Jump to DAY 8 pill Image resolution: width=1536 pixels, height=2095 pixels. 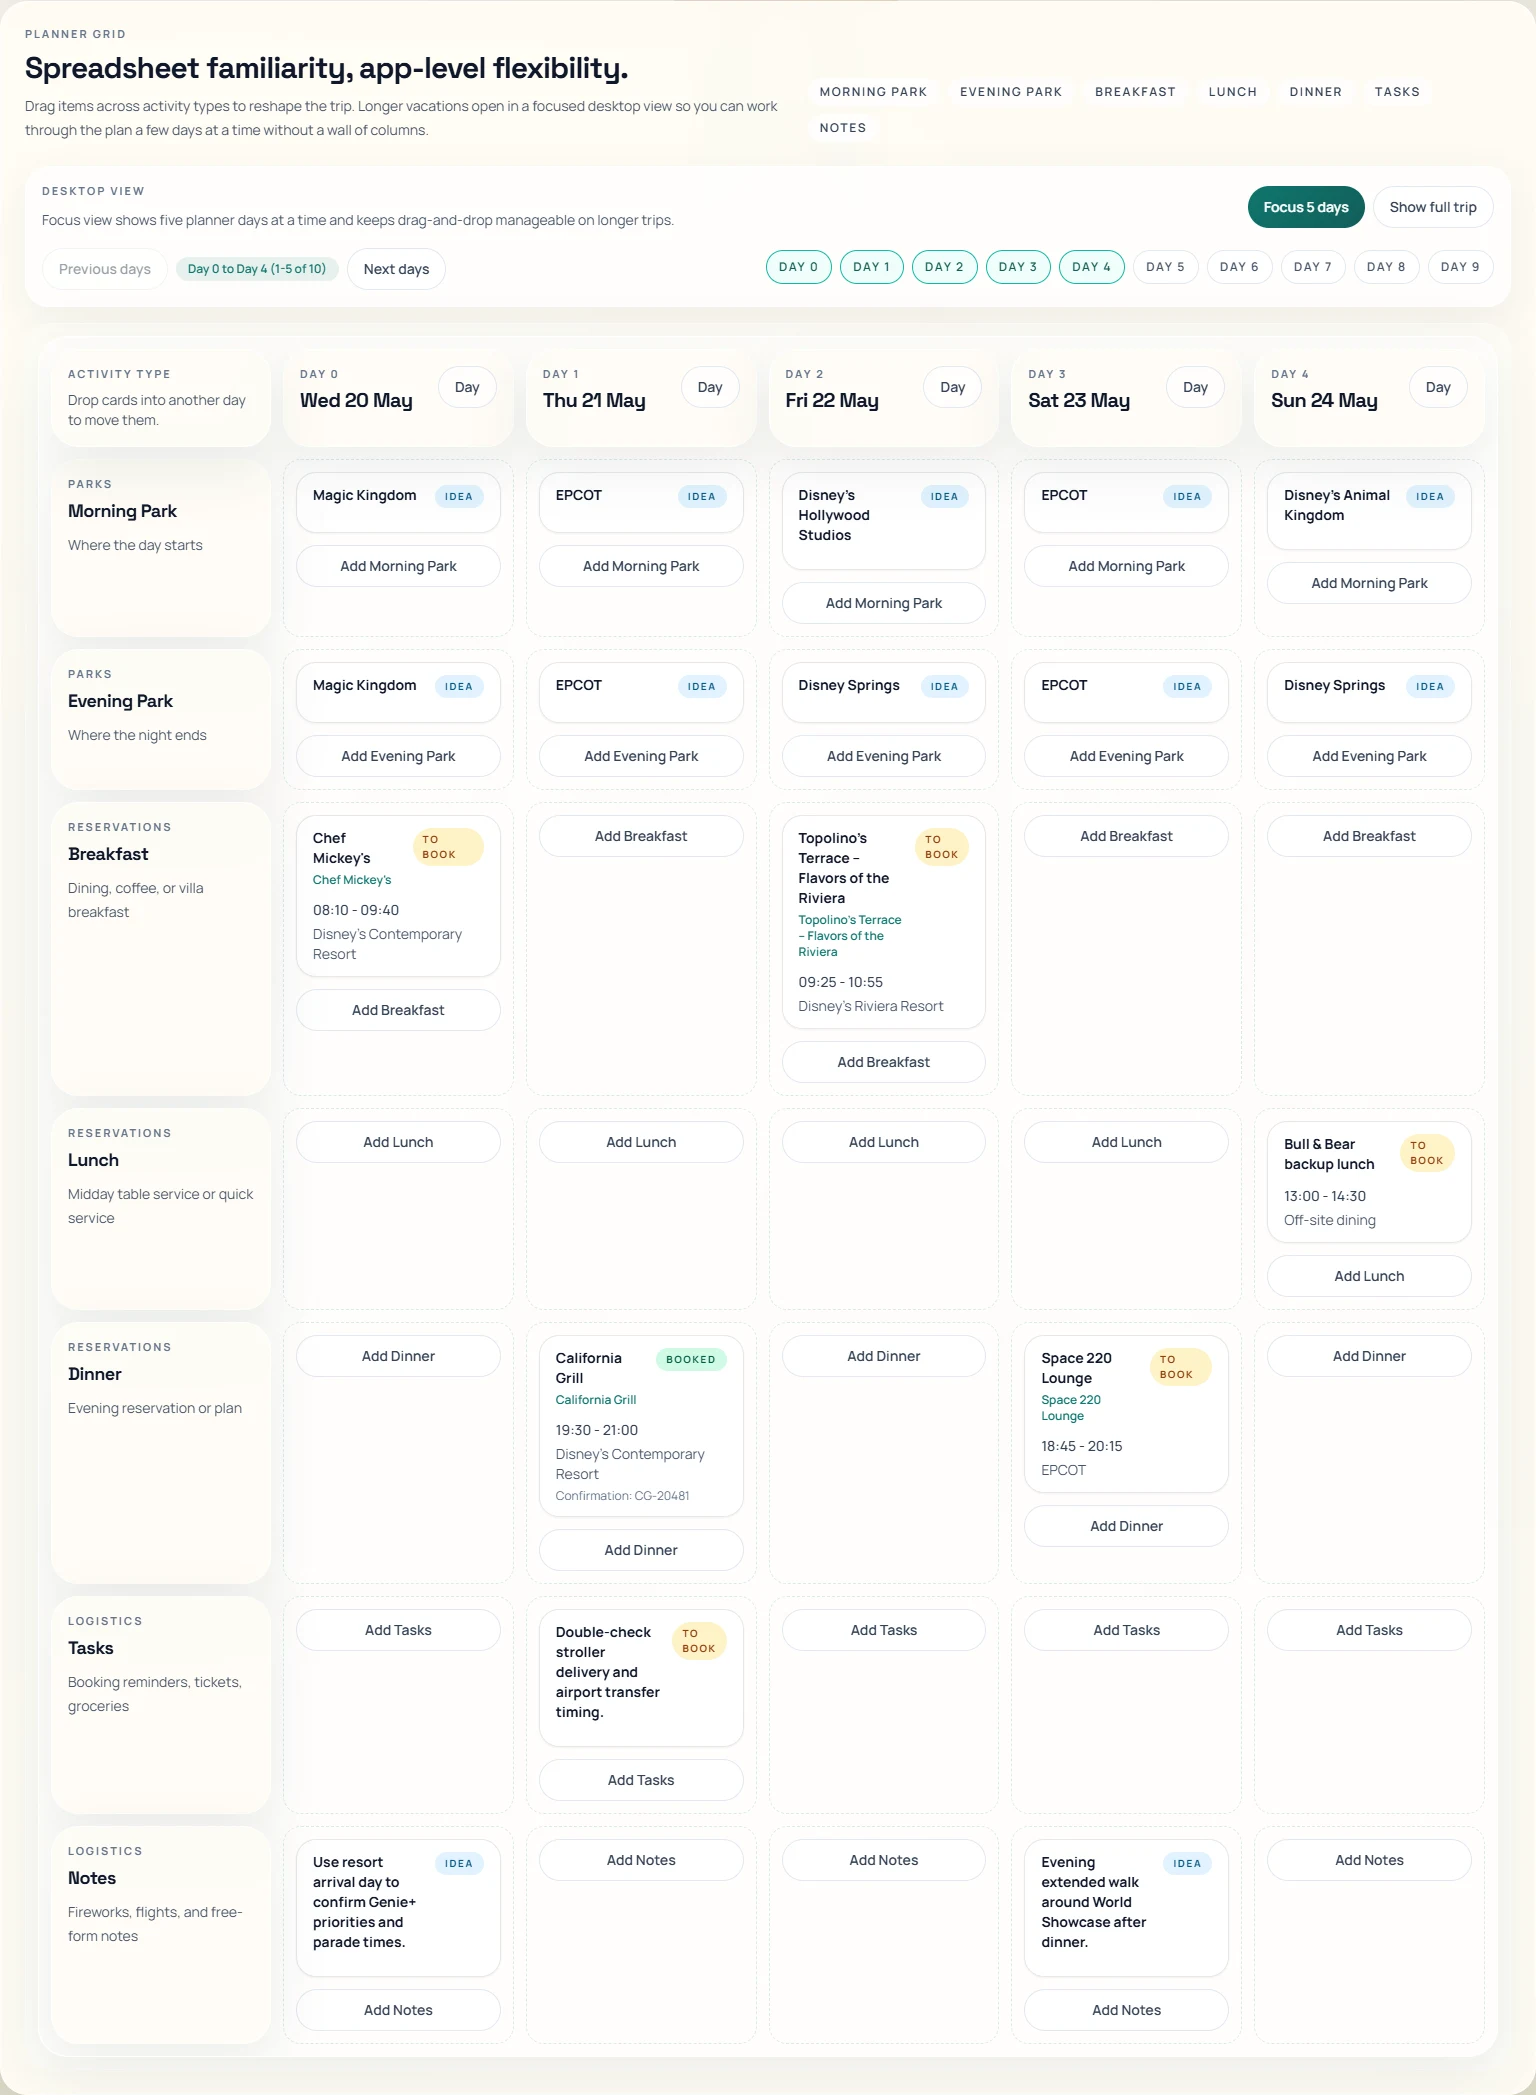pos(1386,267)
